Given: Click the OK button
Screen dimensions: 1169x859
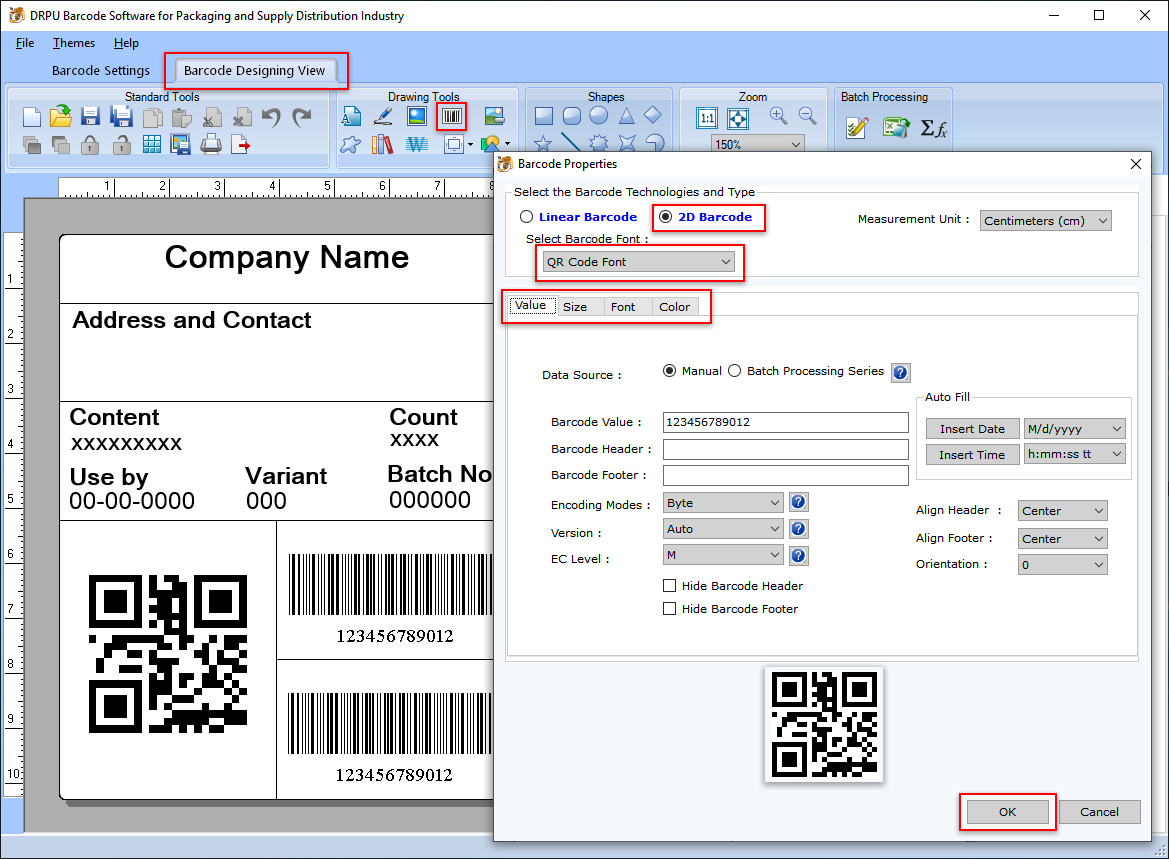Looking at the screenshot, I should click(1007, 812).
